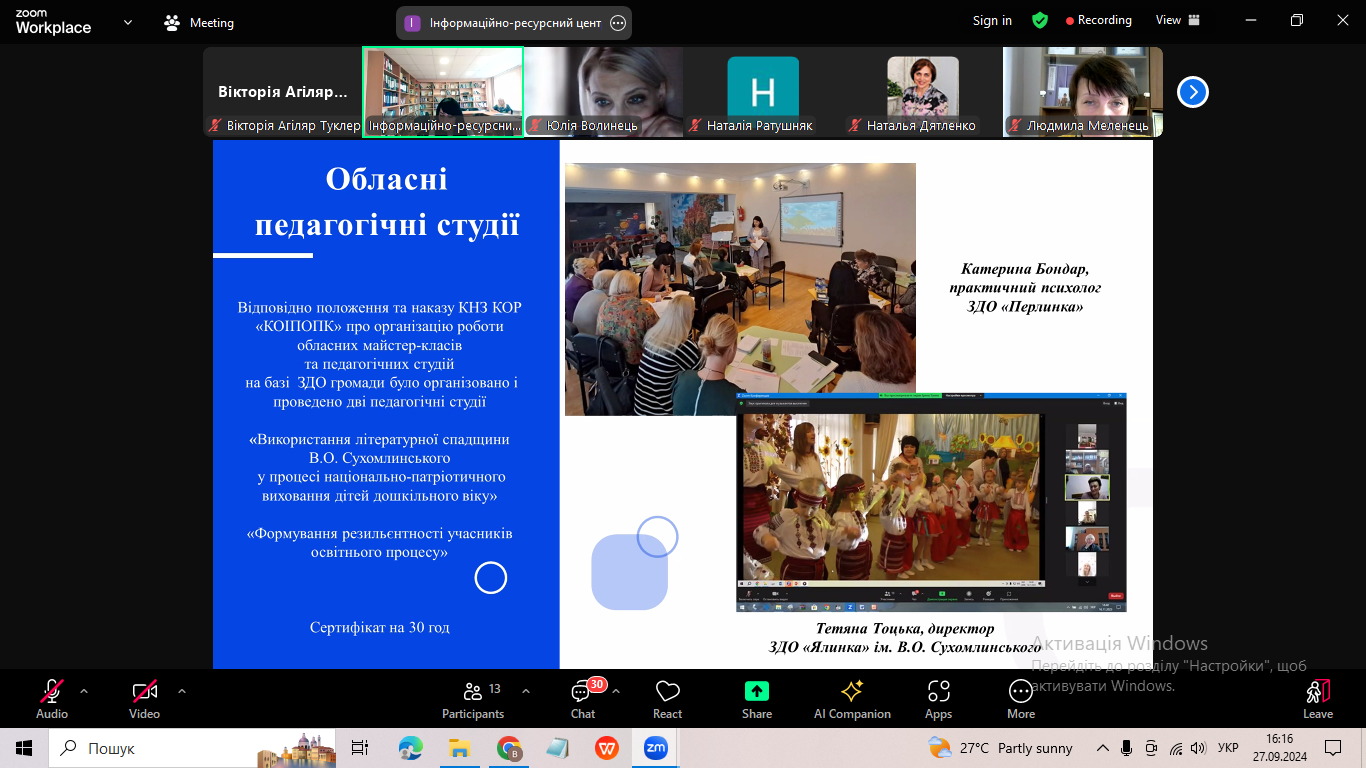Image resolution: width=1366 pixels, height=768 pixels.
Task: Open AI Companion
Action: [852, 698]
